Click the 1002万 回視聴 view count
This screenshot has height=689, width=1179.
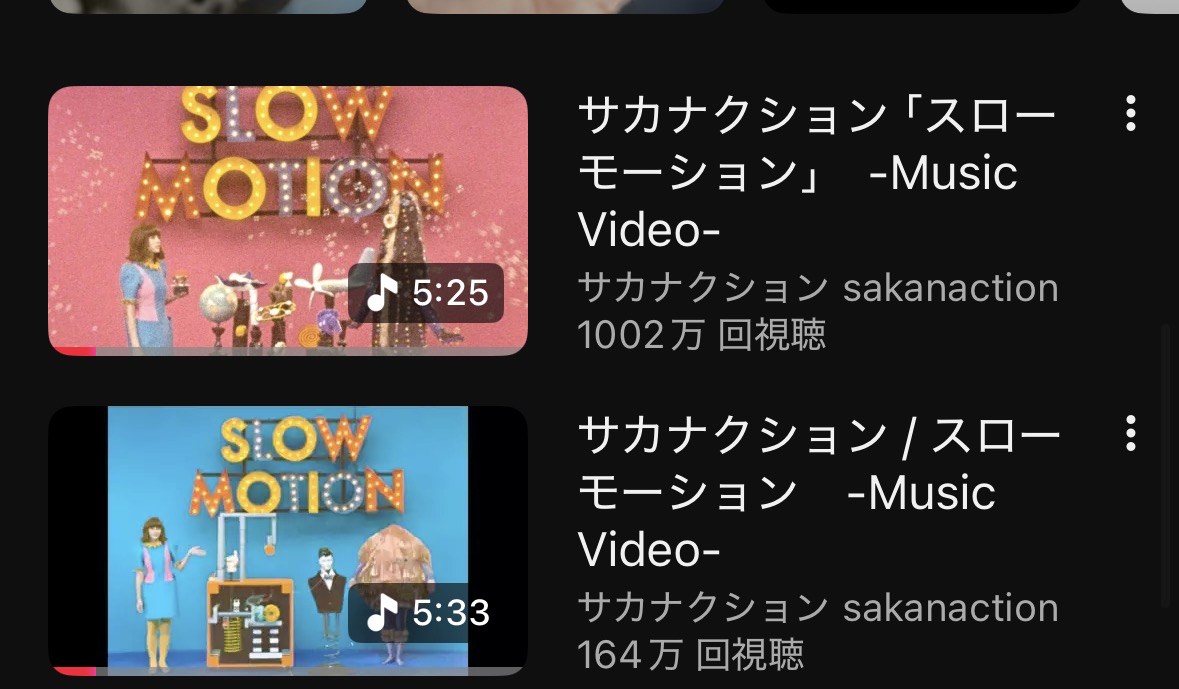click(702, 335)
